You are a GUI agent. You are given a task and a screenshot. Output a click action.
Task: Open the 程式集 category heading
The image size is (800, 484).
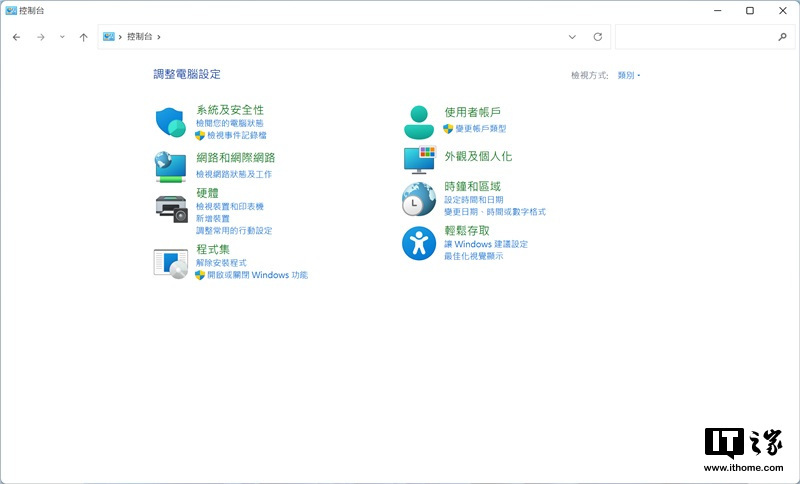[213, 249]
